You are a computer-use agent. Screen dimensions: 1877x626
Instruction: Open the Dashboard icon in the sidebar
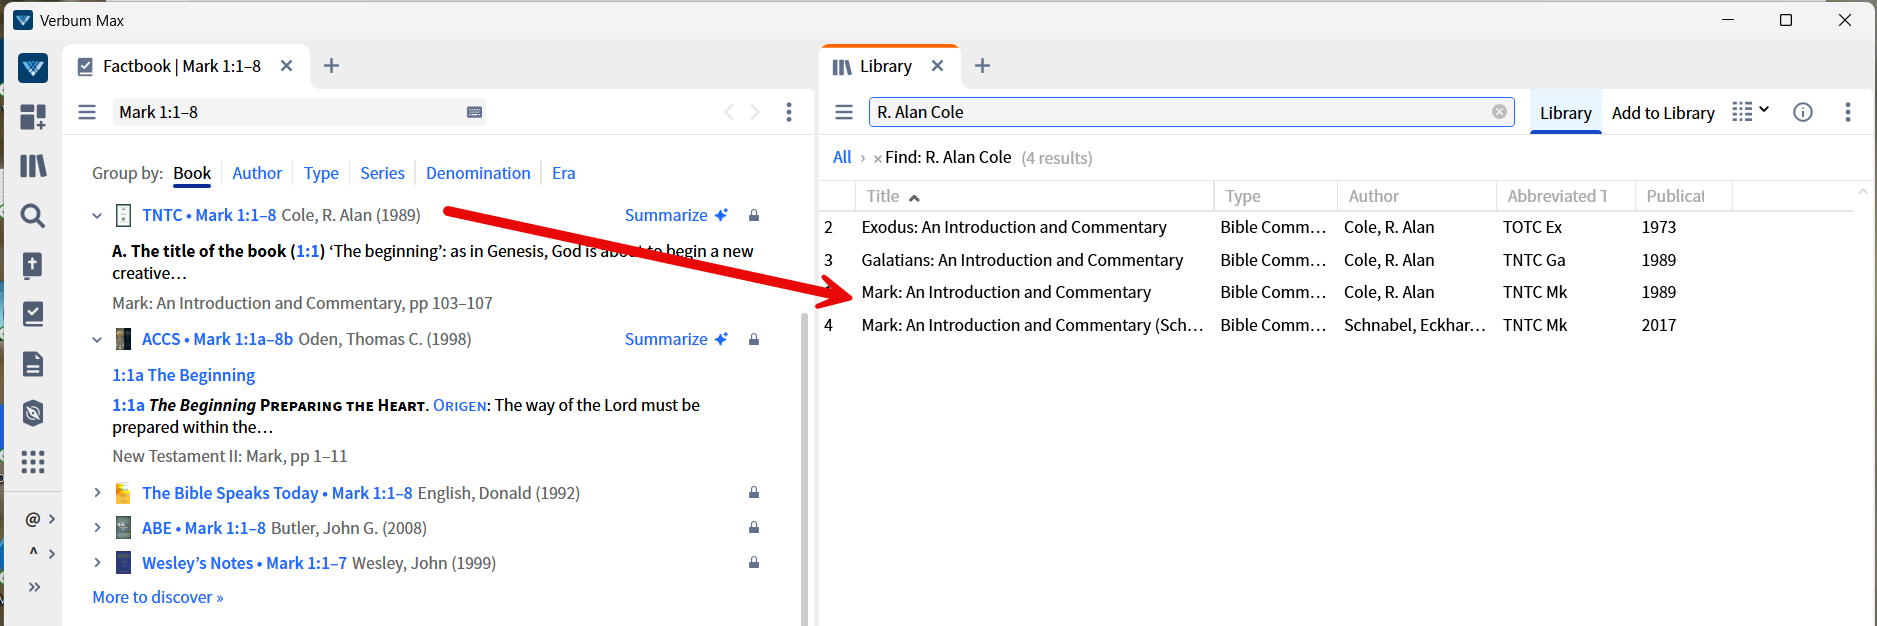click(33, 117)
